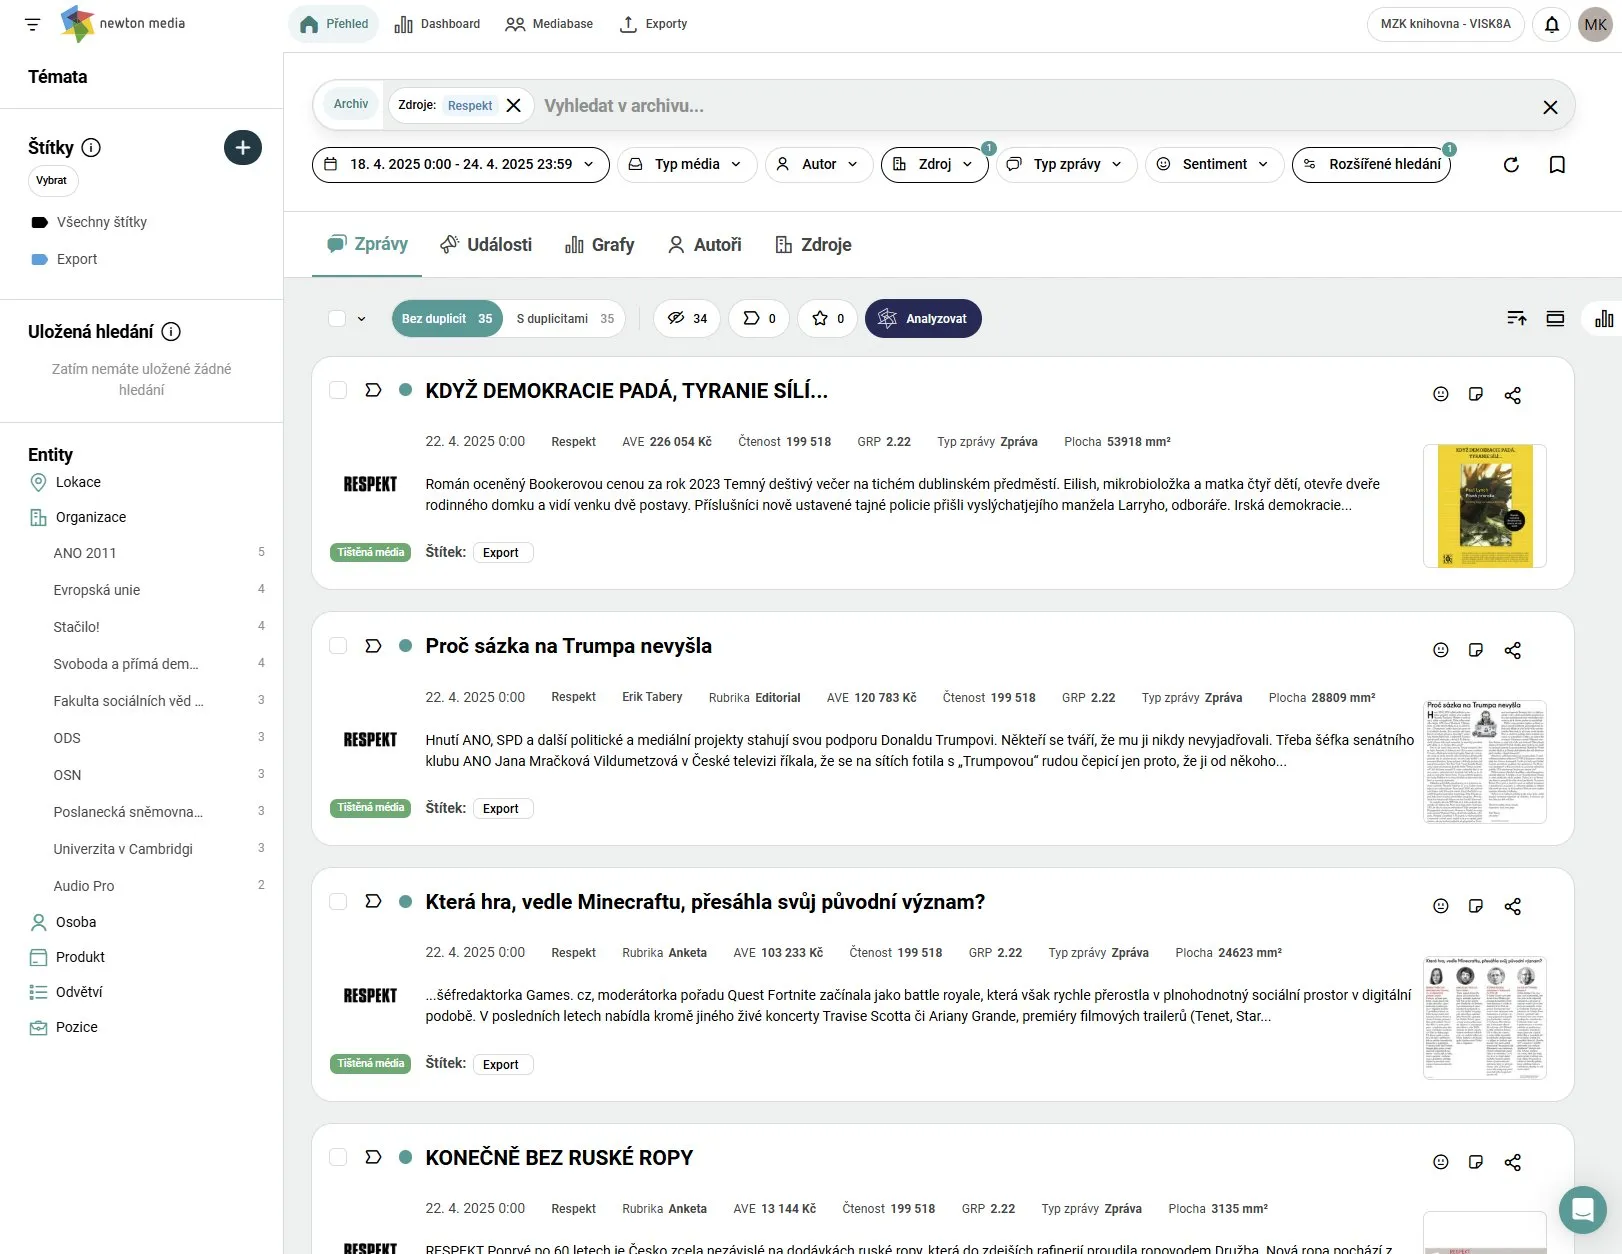Open Zdroj filter dropdown
This screenshot has height=1254, width=1622.
tap(934, 165)
